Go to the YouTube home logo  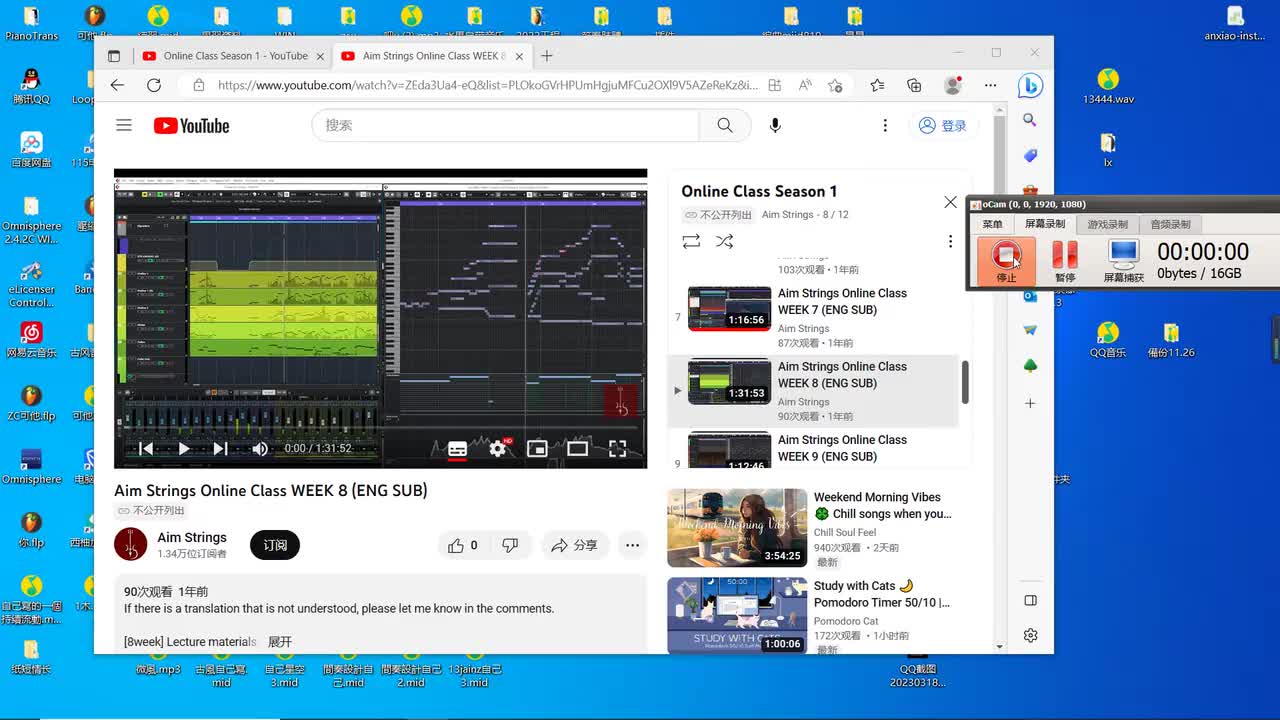[191, 125]
